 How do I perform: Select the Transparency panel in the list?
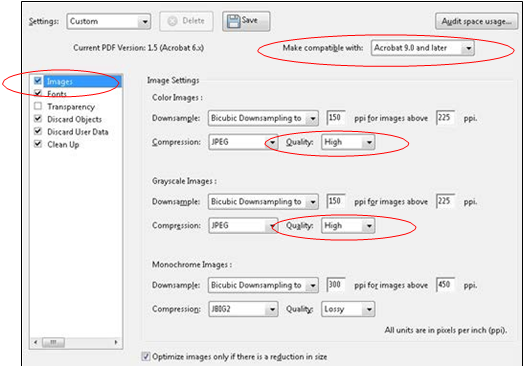(71, 107)
